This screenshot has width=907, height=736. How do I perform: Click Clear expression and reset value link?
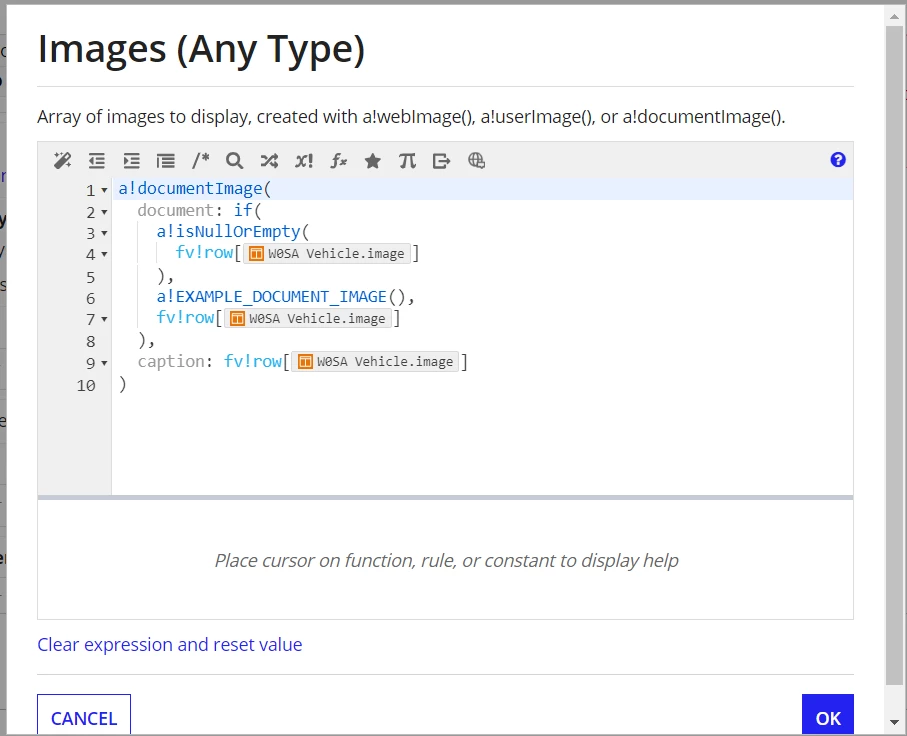click(x=169, y=645)
